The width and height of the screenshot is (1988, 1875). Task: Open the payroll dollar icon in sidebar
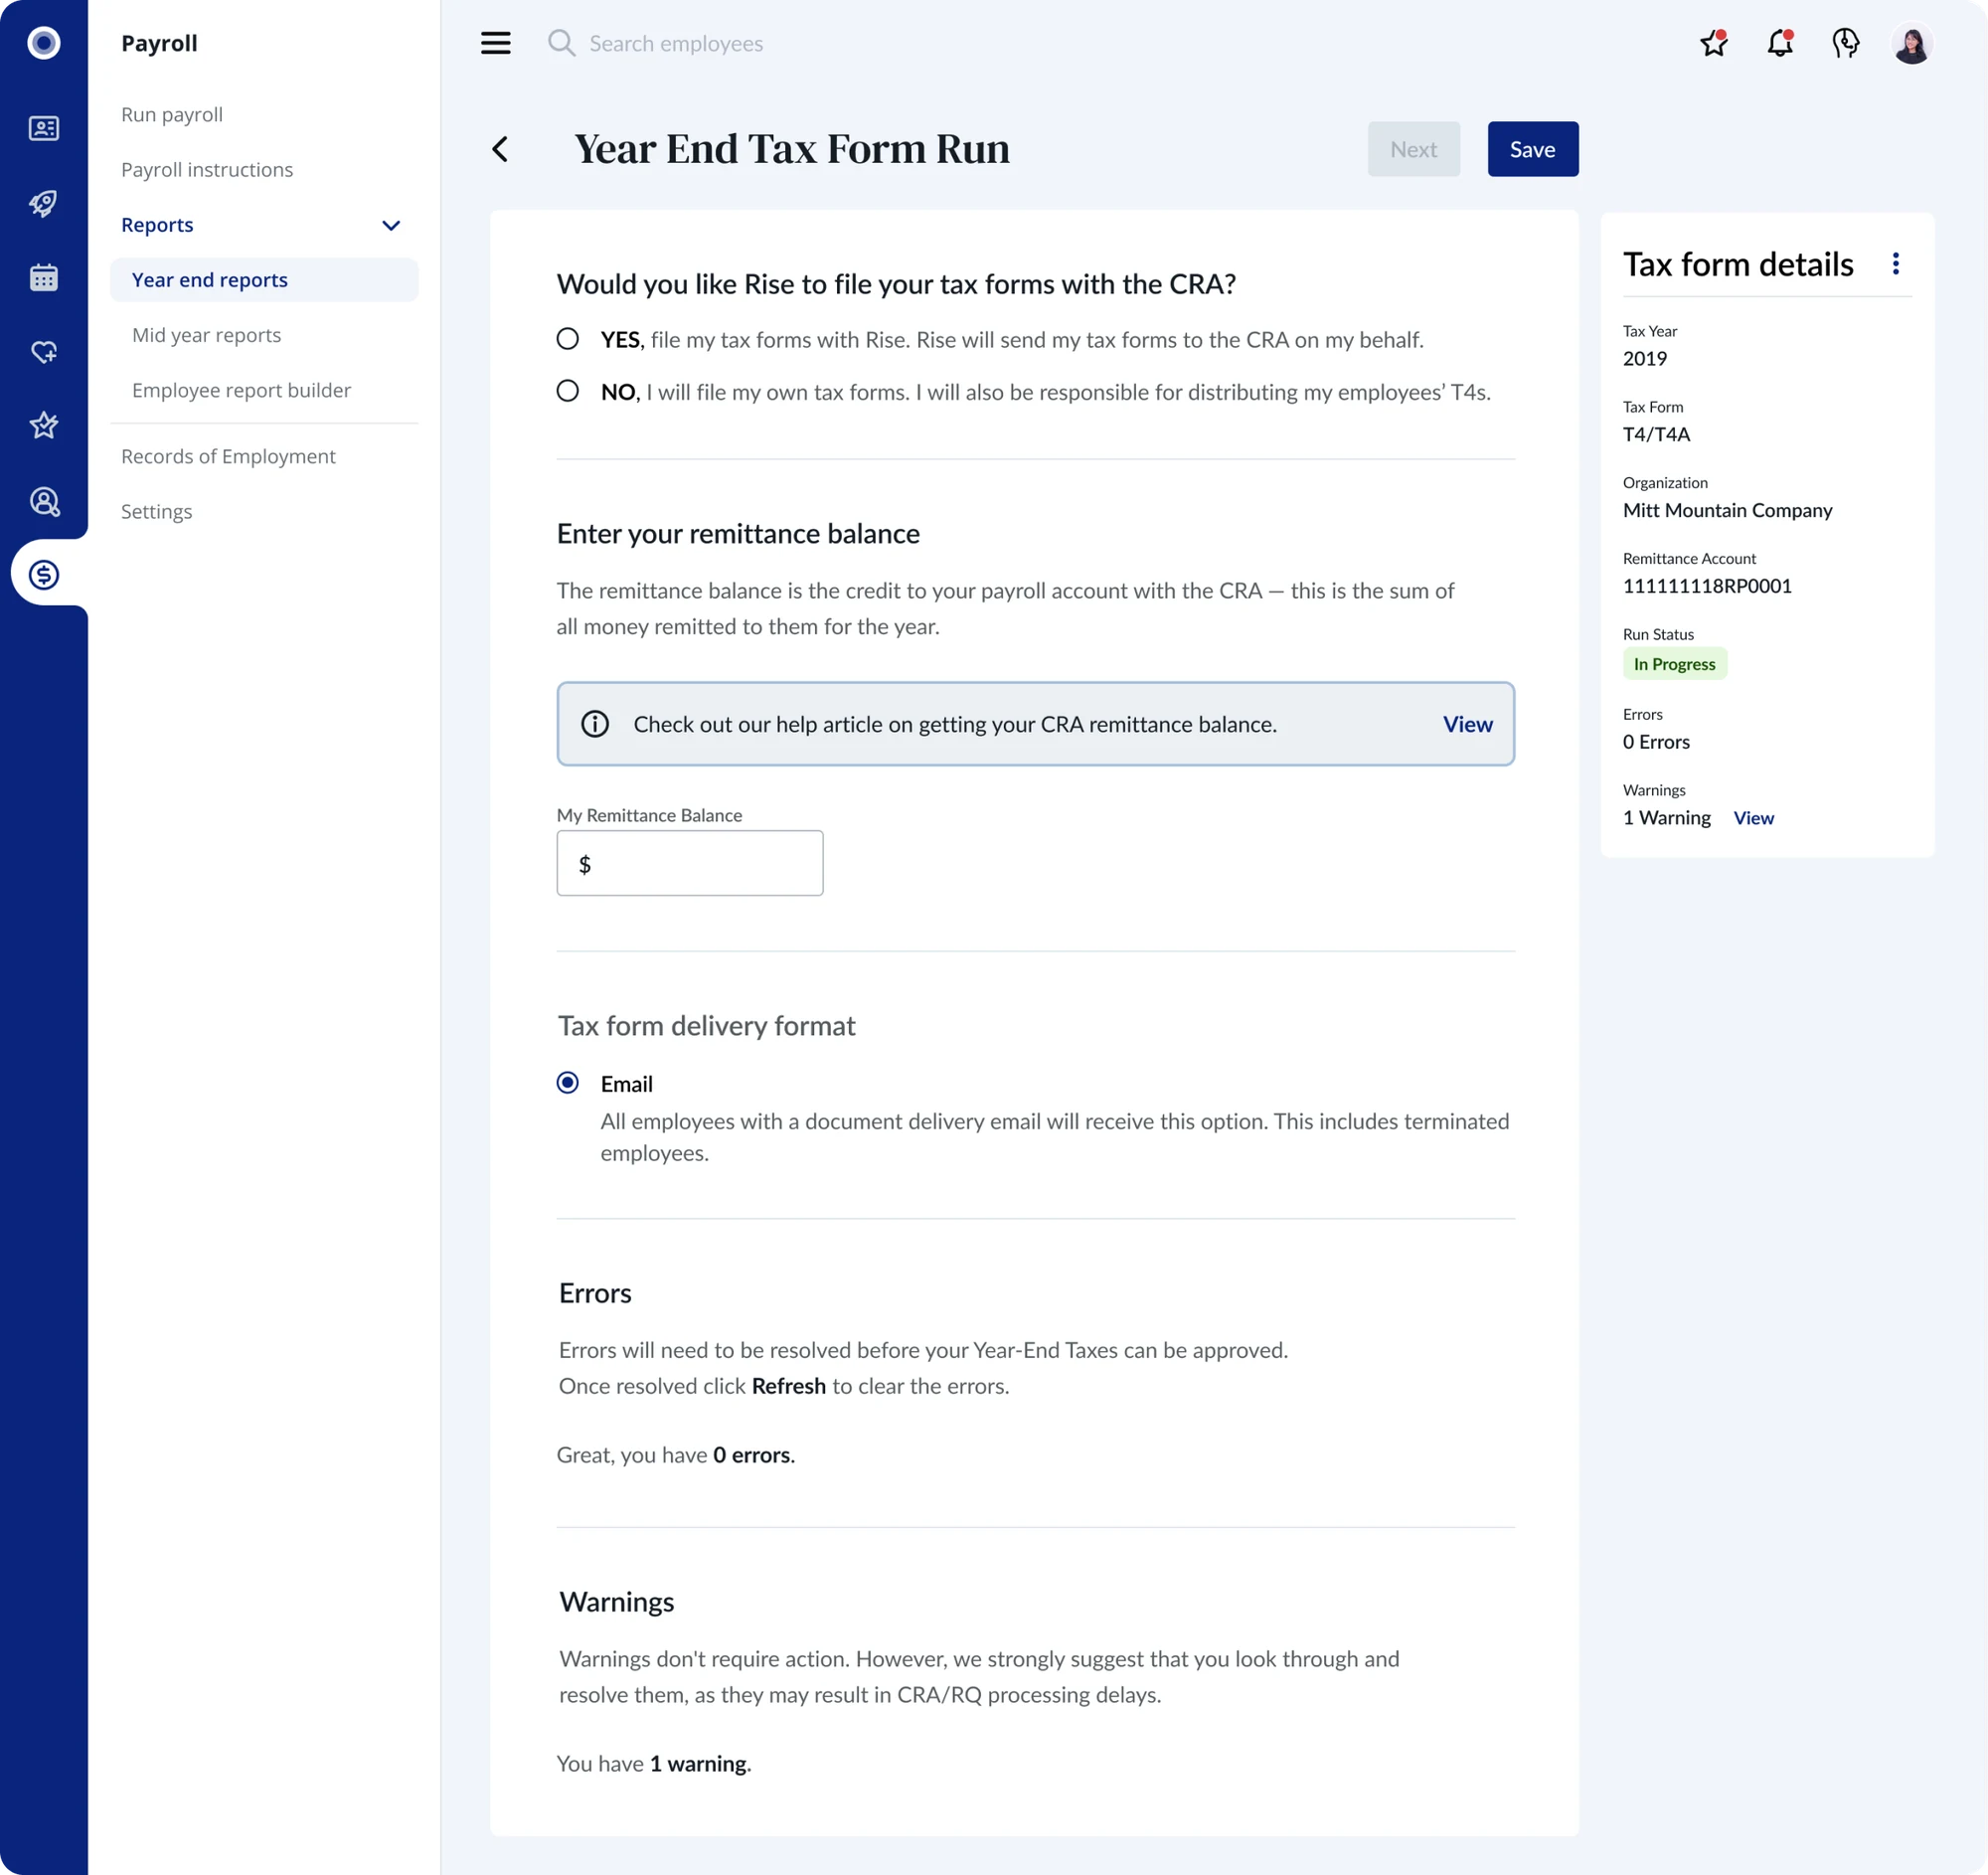[x=44, y=574]
